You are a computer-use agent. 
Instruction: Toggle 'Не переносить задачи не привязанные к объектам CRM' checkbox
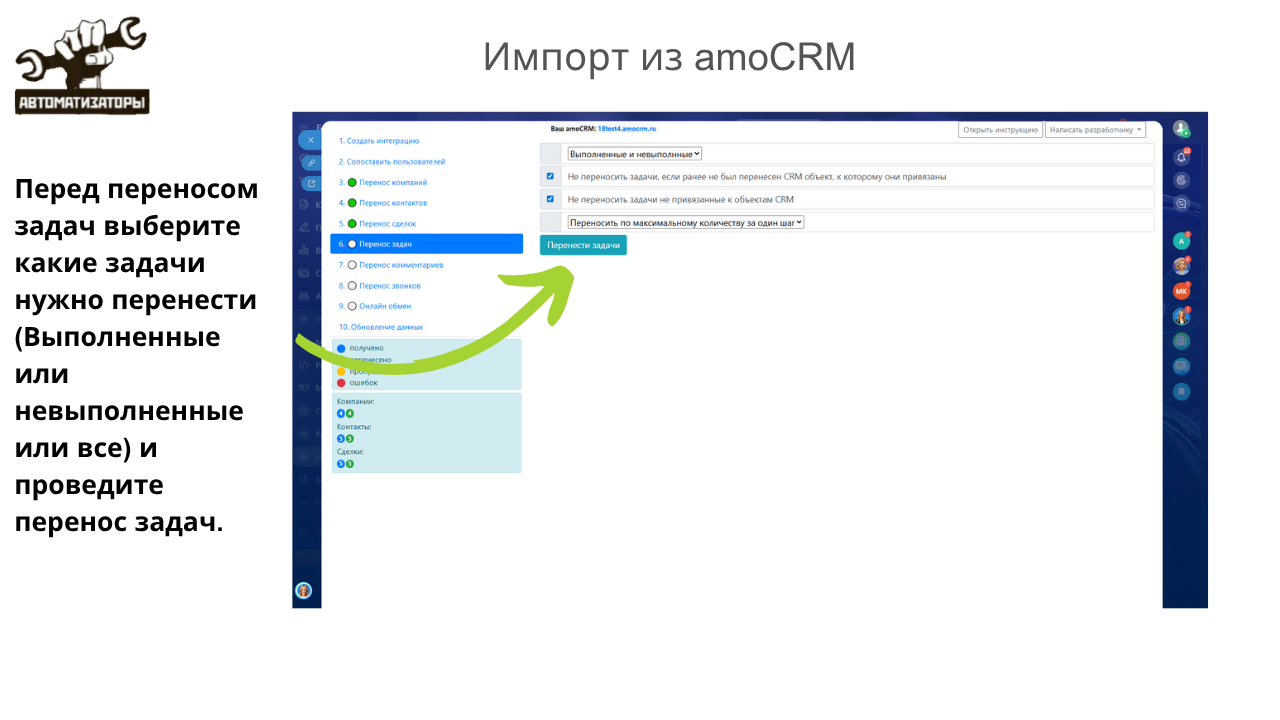coord(550,199)
